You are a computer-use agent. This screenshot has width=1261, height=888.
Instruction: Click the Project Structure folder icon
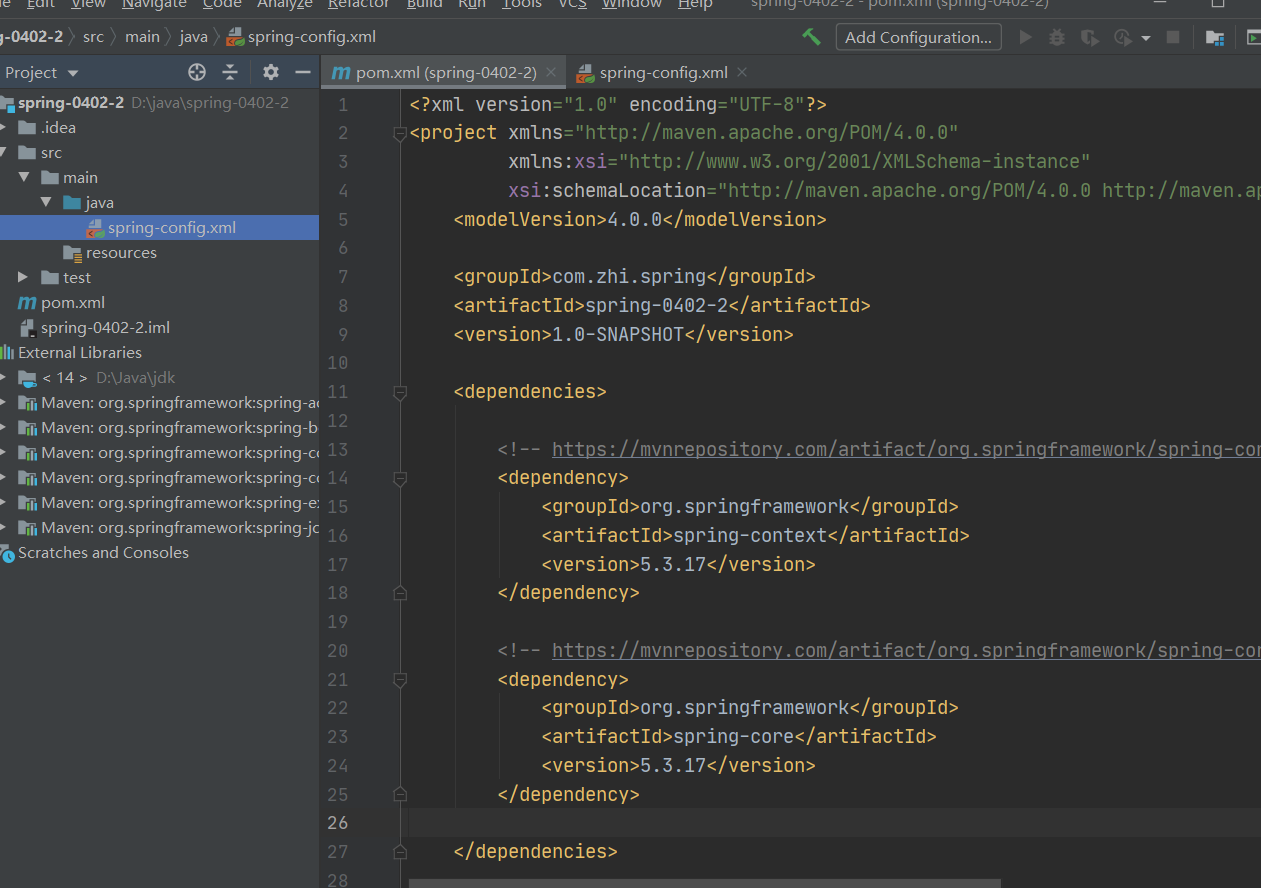click(1214, 38)
